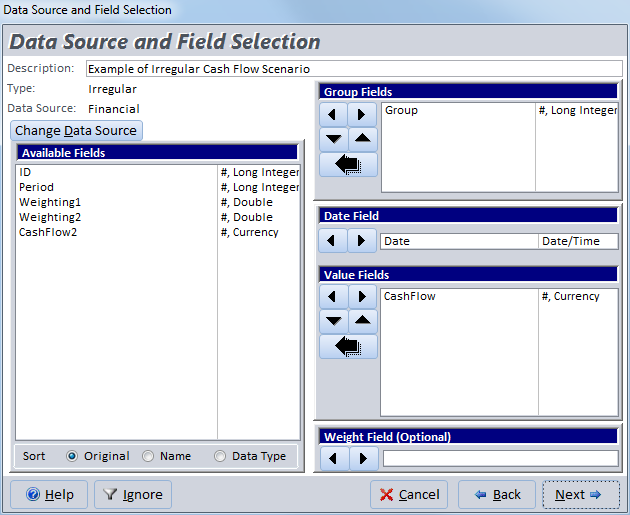Click right arrow in Weight Field section
Viewport: 630px width, 515px height.
pyautogui.click(x=362, y=459)
